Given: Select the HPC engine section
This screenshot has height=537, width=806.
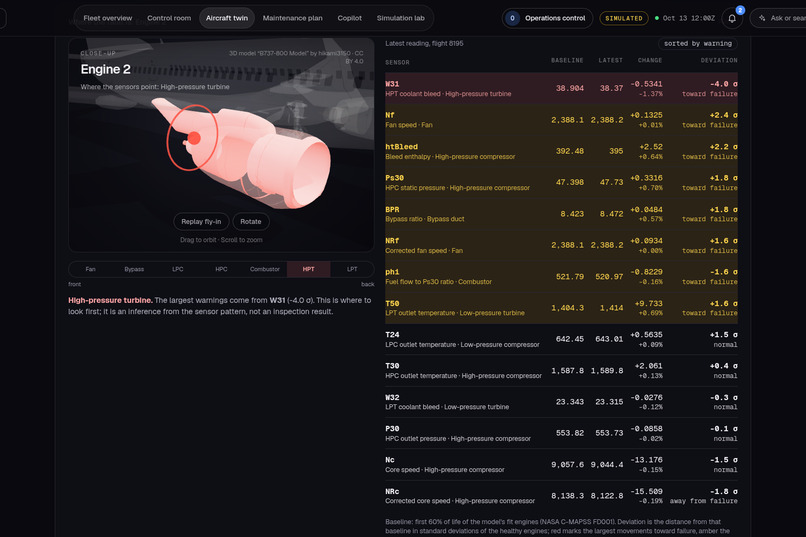Looking at the screenshot, I should pos(221,269).
